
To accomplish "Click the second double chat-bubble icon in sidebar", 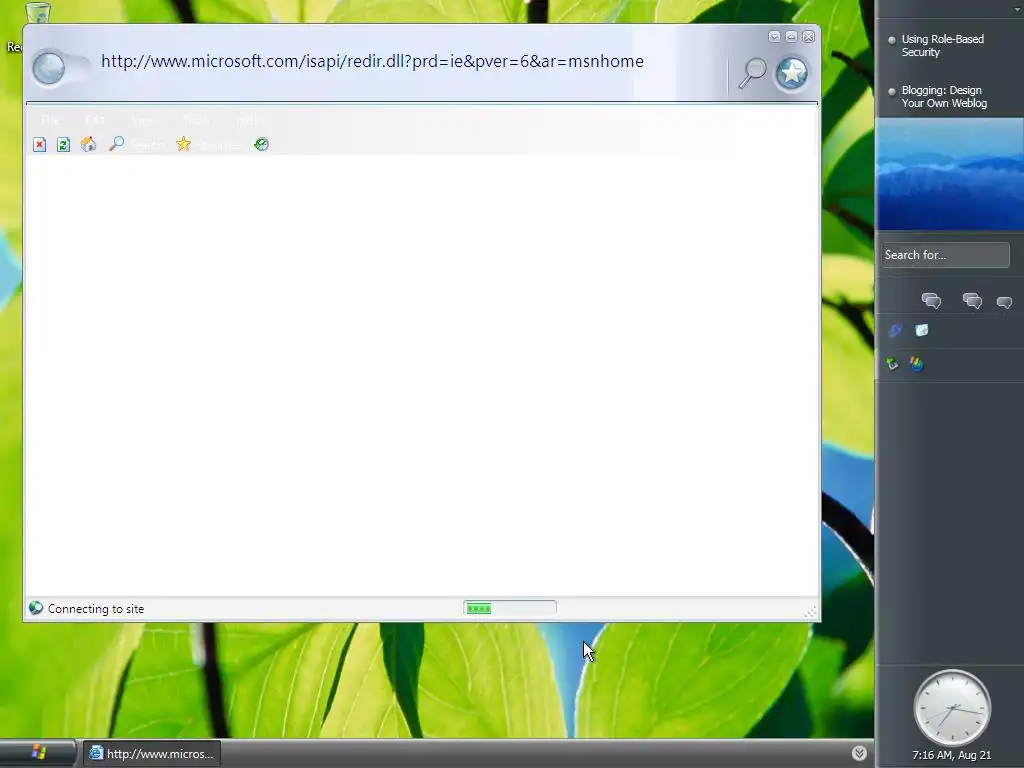I will (x=972, y=300).
